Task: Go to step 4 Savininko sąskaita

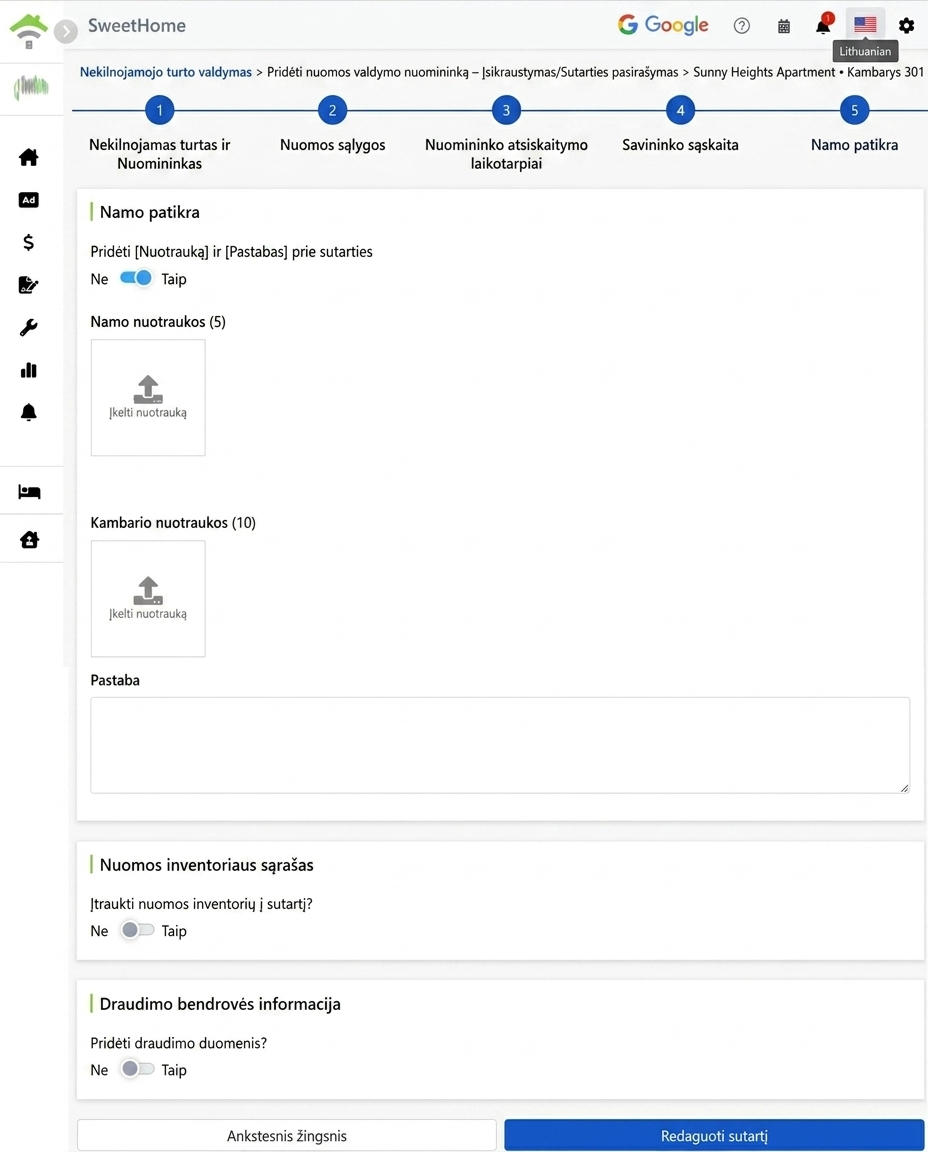Action: click(x=680, y=110)
